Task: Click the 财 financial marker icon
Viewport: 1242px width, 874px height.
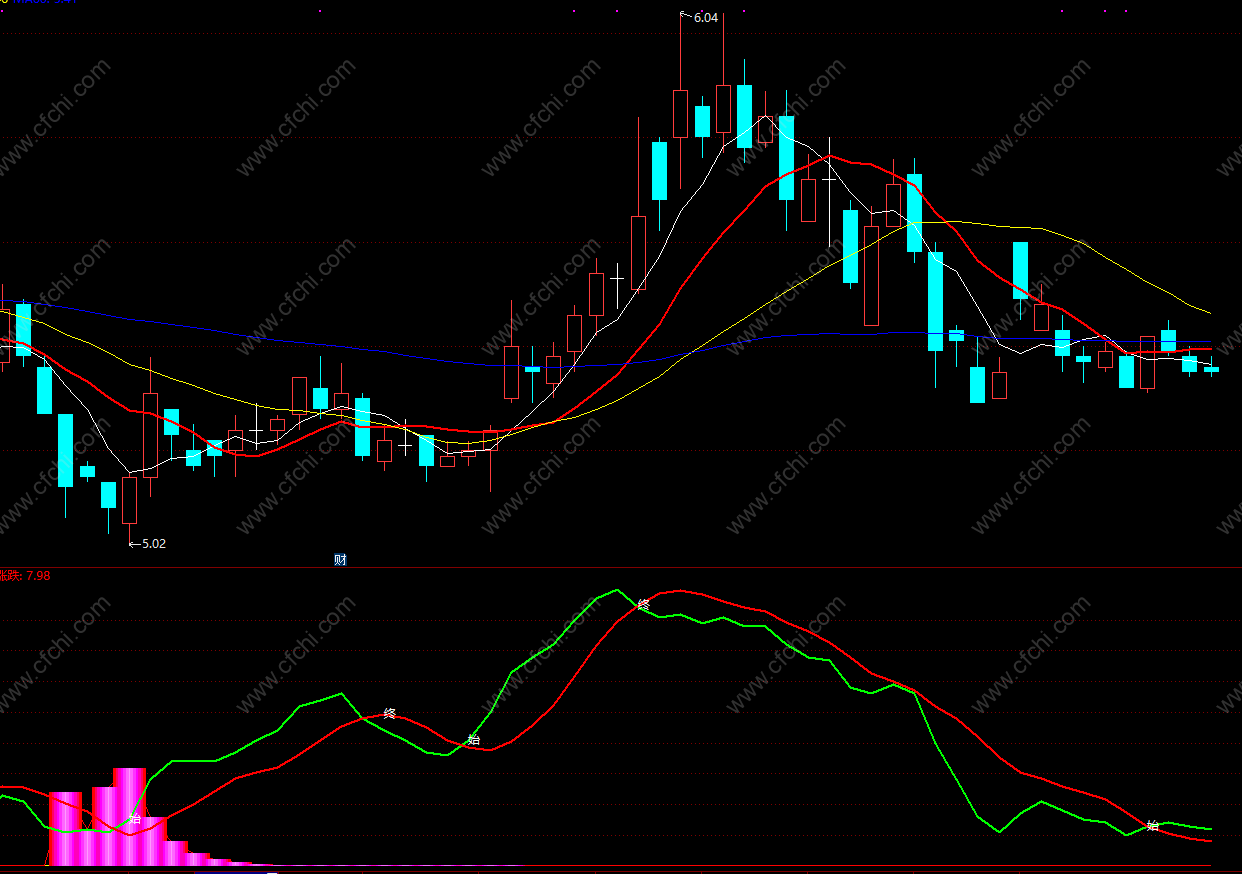Action: tap(340, 560)
